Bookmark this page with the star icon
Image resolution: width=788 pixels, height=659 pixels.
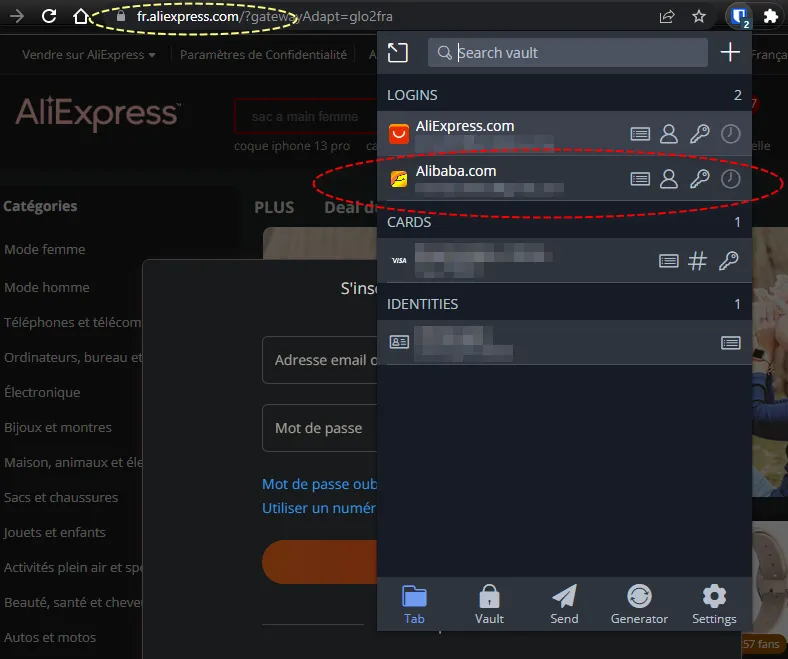699,17
